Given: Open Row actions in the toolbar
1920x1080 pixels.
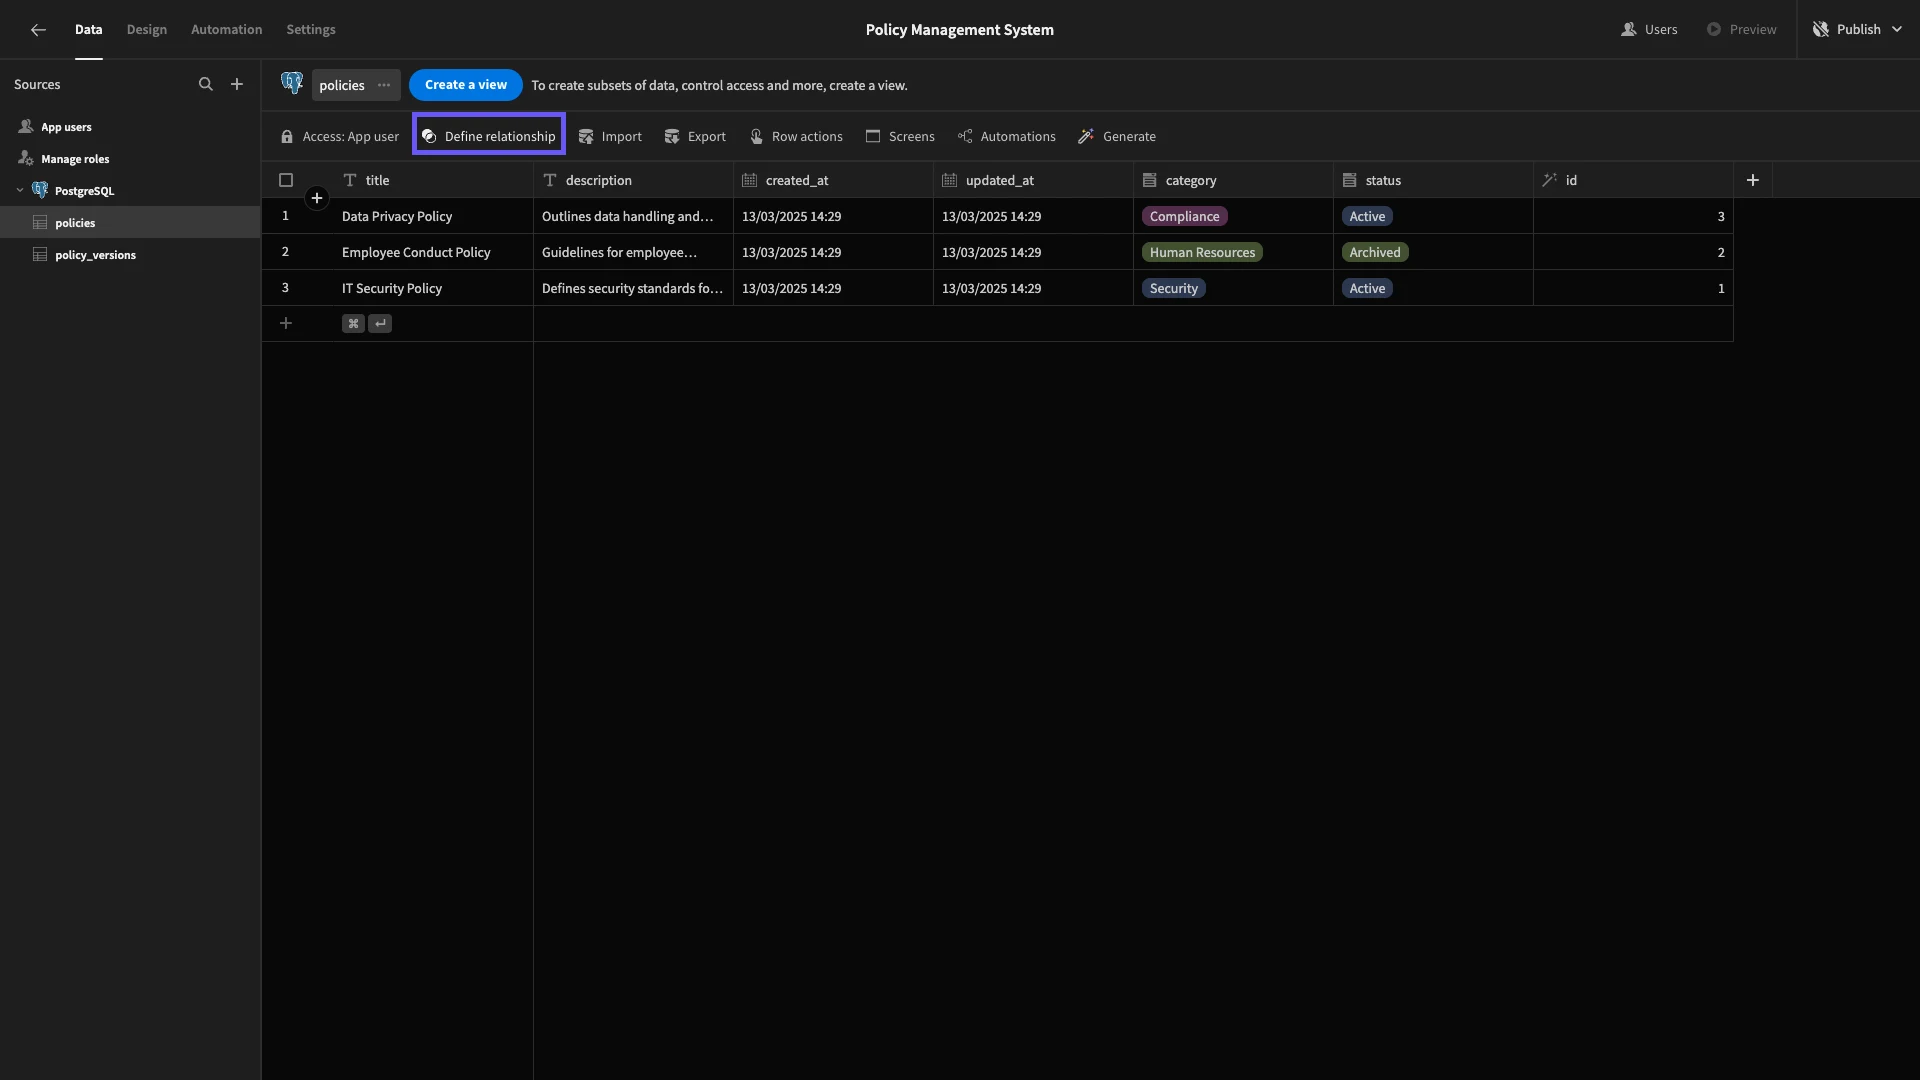Looking at the screenshot, I should (796, 137).
